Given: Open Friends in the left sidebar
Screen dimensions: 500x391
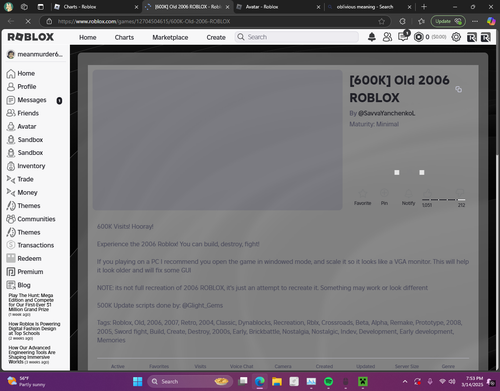Looking at the screenshot, I should [x=23, y=113].
